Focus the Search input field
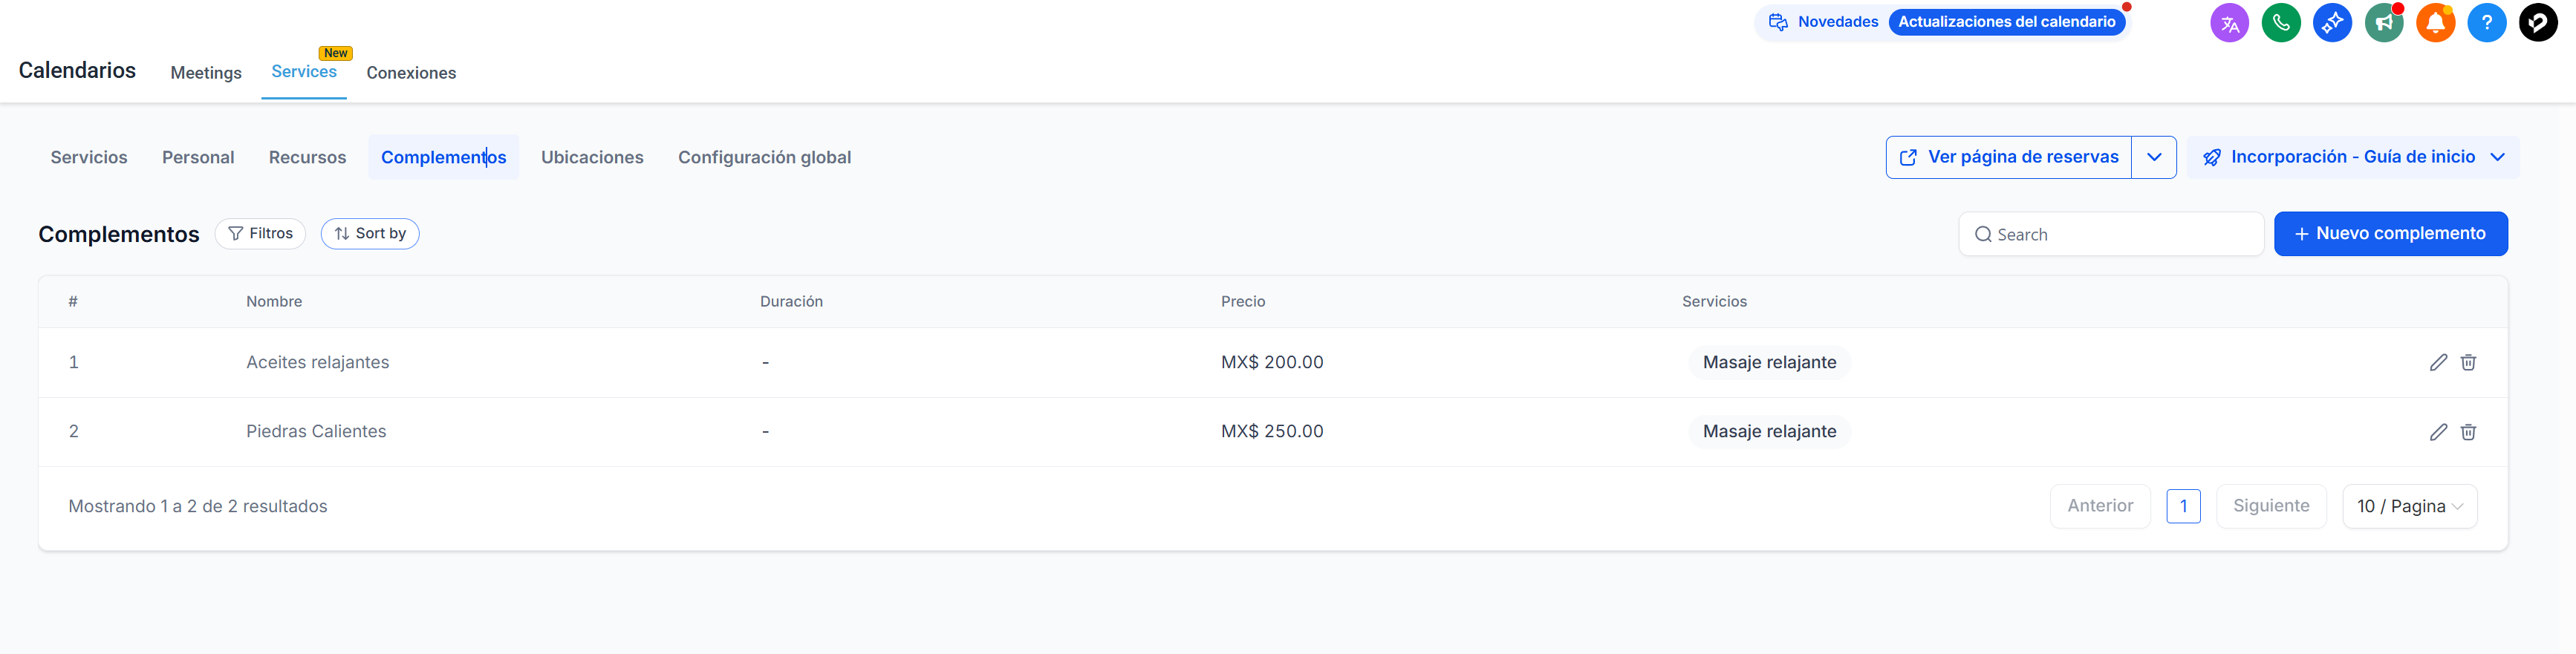This screenshot has height=654, width=2576. click(2120, 235)
